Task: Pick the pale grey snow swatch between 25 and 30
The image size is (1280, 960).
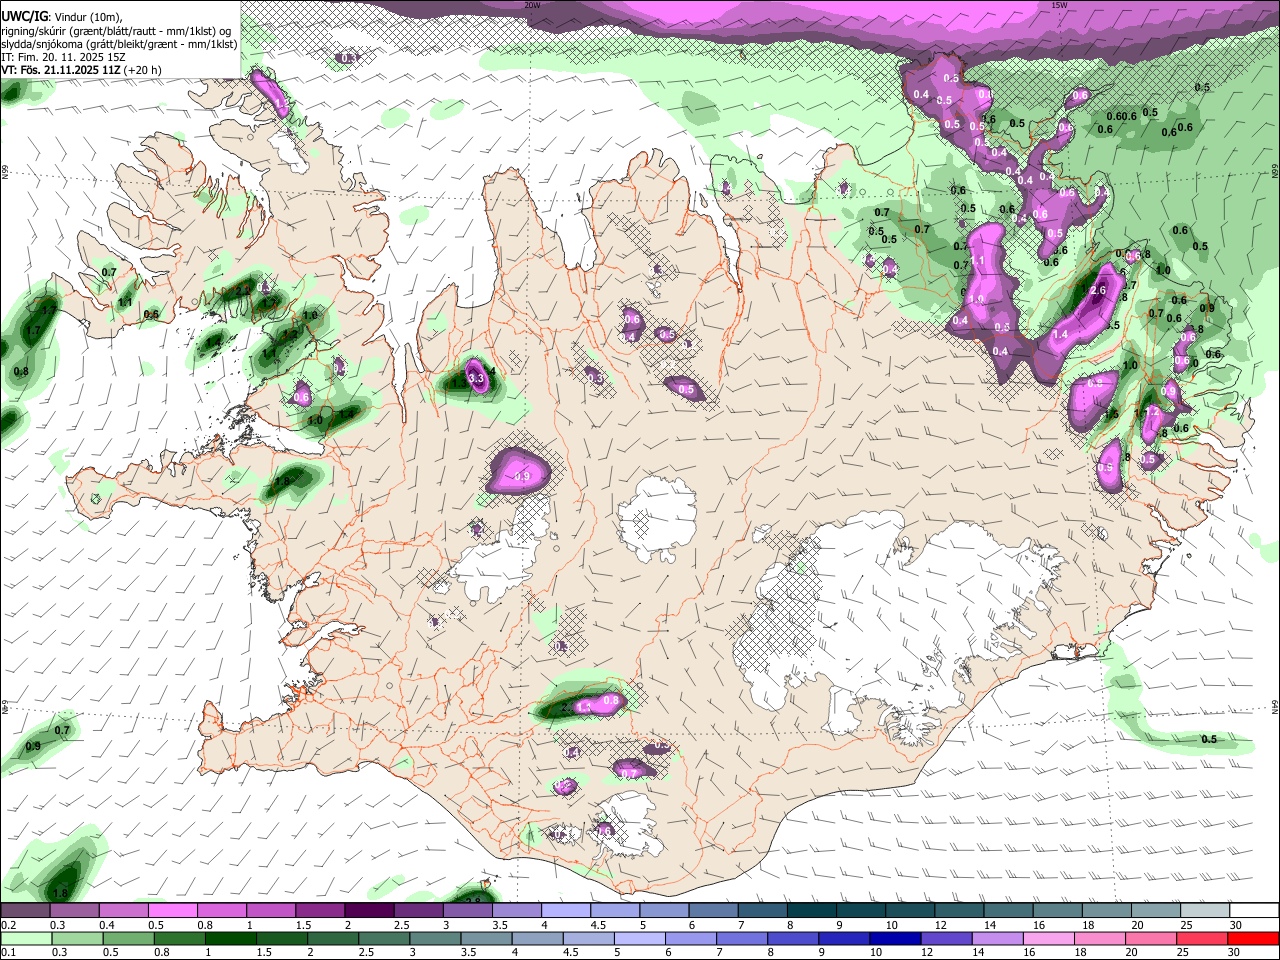Action: point(1206,911)
